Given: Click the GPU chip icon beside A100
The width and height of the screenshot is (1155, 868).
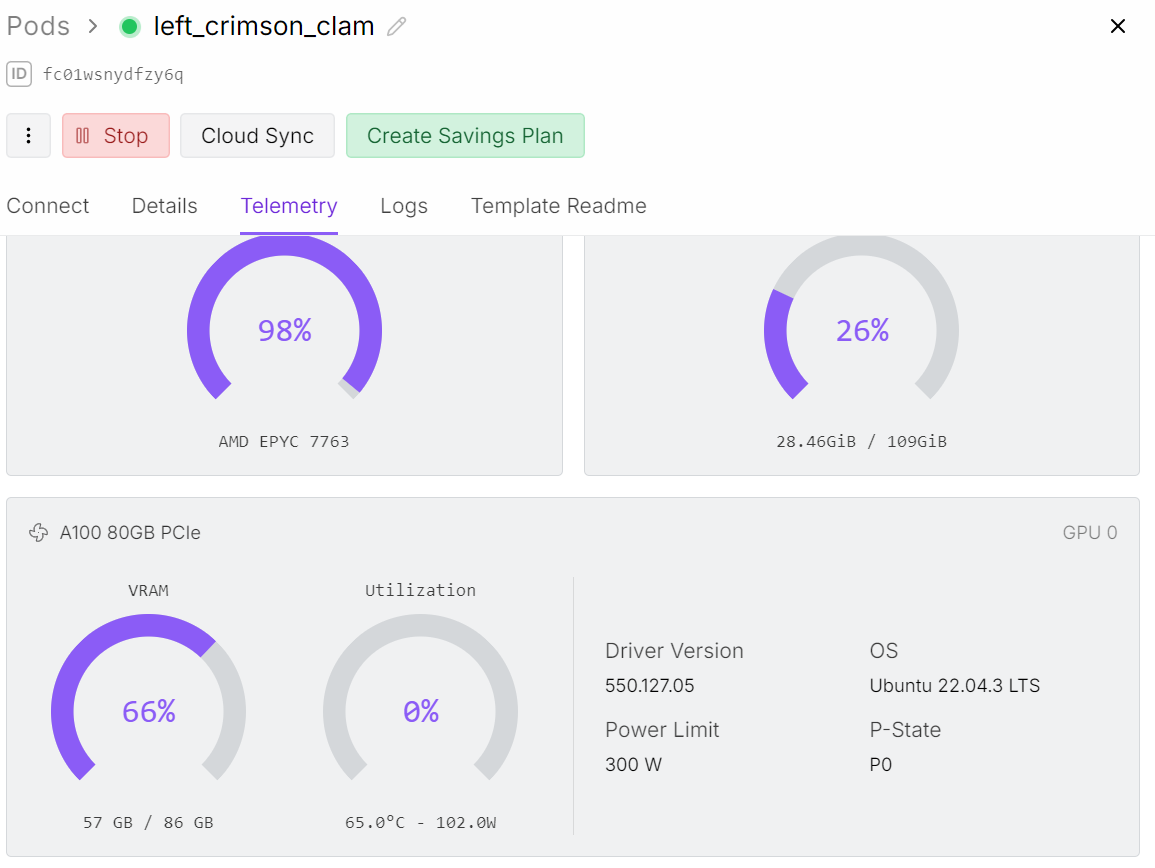Looking at the screenshot, I should tap(38, 533).
